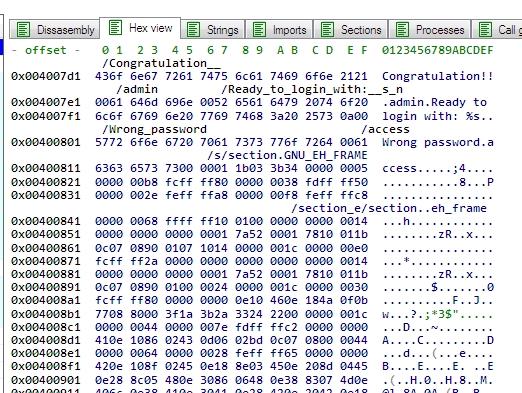Viewport: 522px width, 393px height.
Task: Select offset 0x004008a1
Action: click(46, 300)
